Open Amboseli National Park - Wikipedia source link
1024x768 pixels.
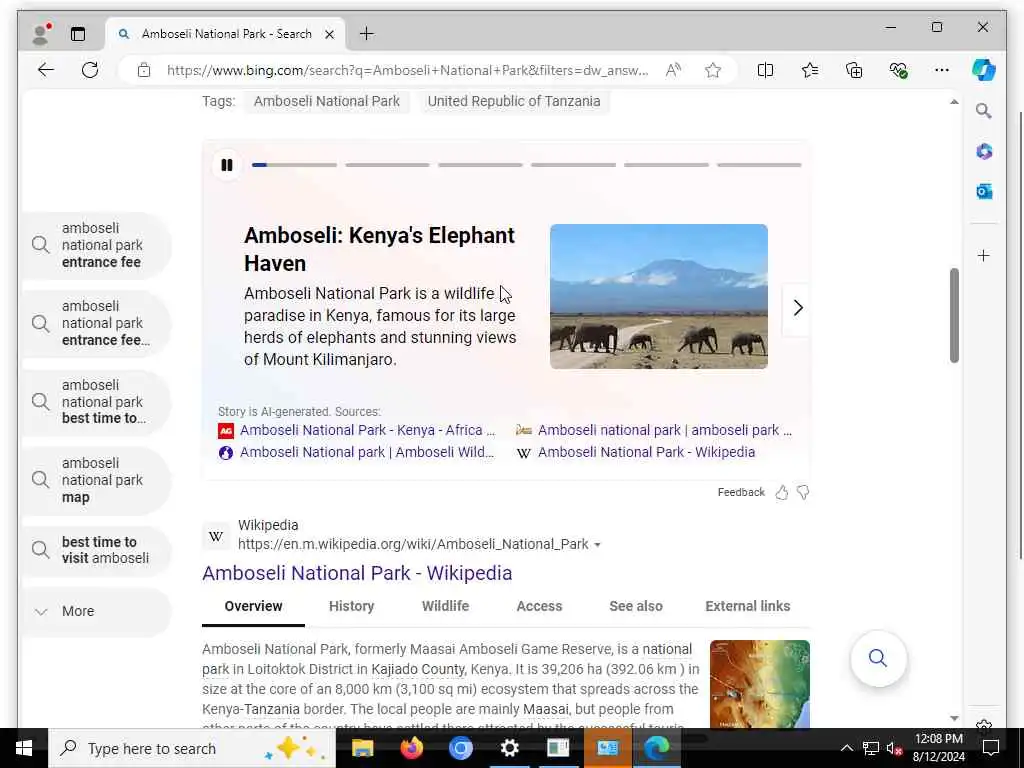[647, 452]
